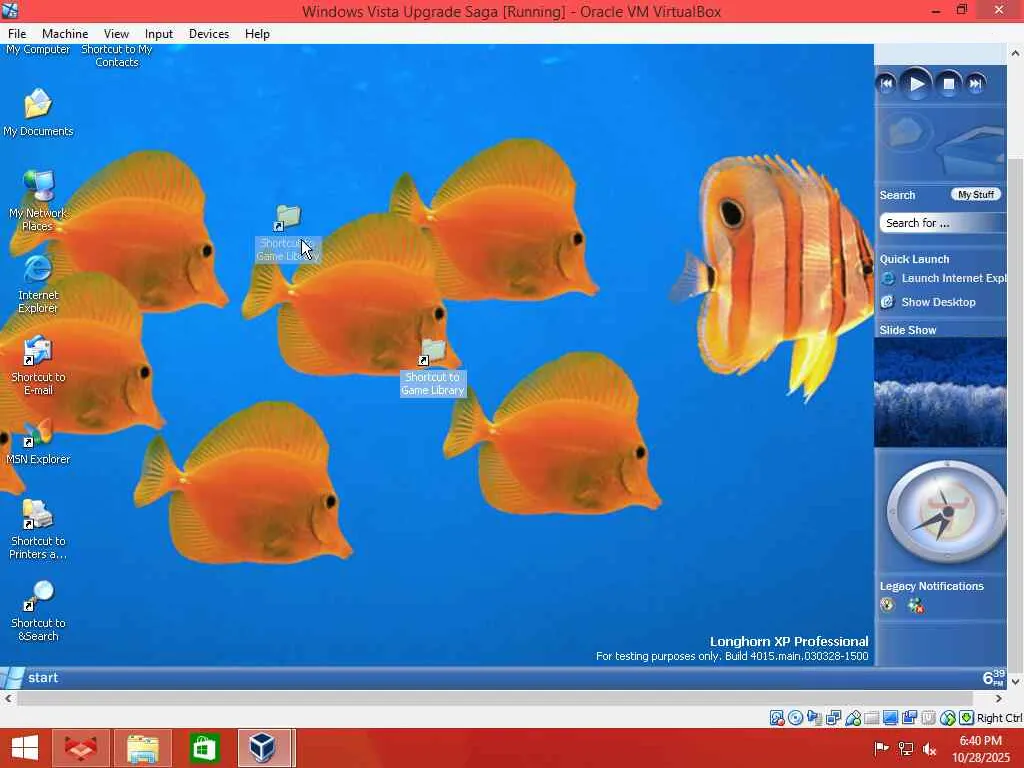Screen dimensions: 1024x768
Task: Click the Slide Show section header
Action: (908, 330)
